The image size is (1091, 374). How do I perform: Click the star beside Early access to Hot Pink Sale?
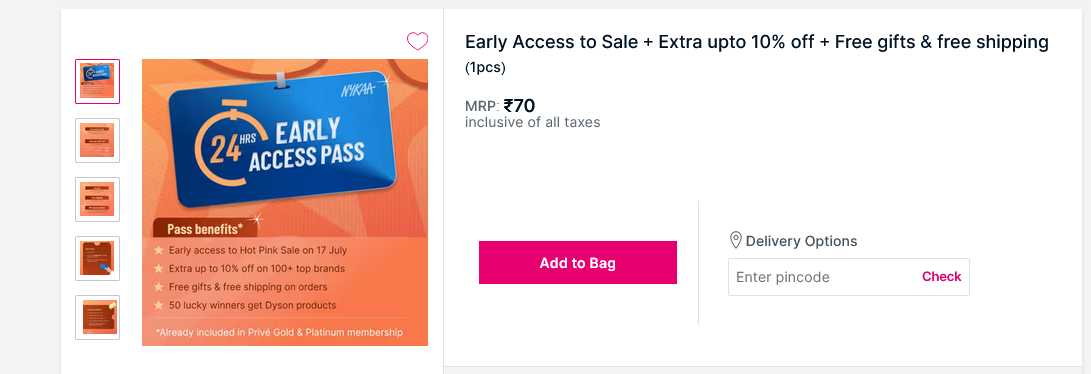click(159, 250)
